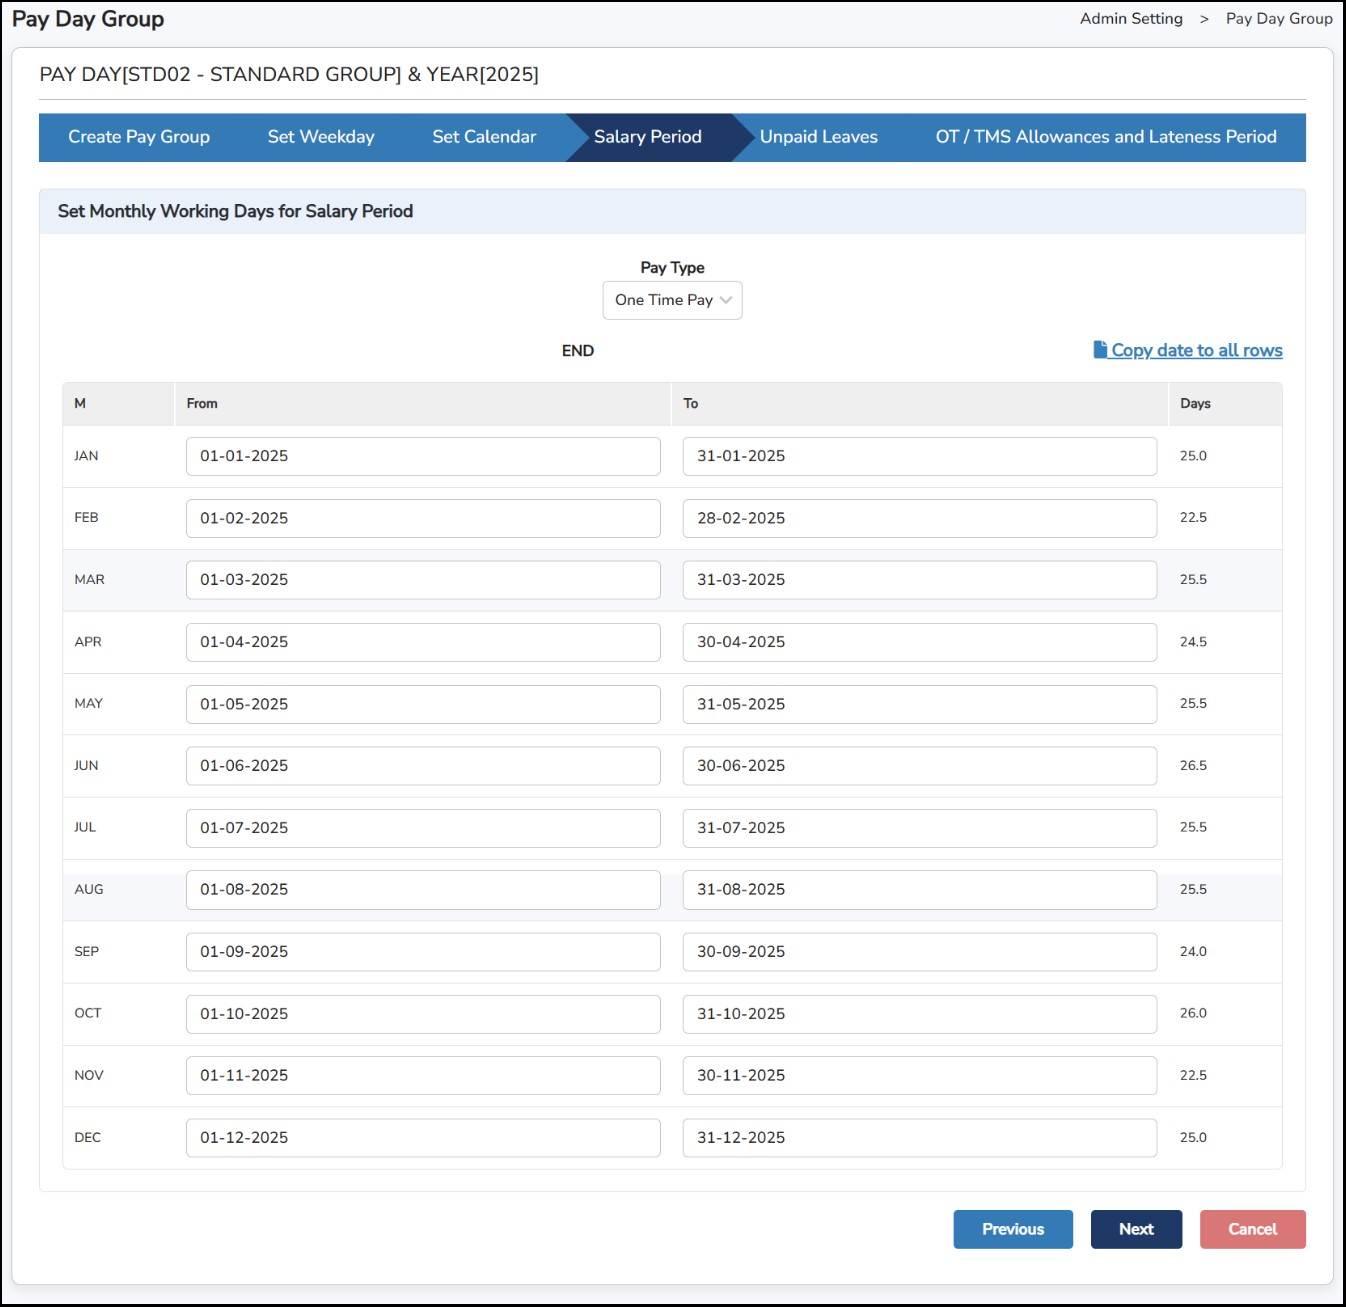Focus the JAN From date field
This screenshot has width=1346, height=1307.
(423, 456)
